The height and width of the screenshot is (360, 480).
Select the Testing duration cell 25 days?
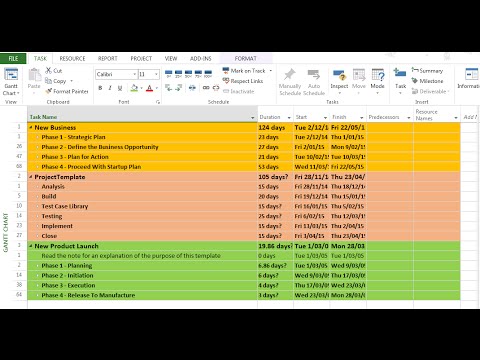click(x=275, y=216)
